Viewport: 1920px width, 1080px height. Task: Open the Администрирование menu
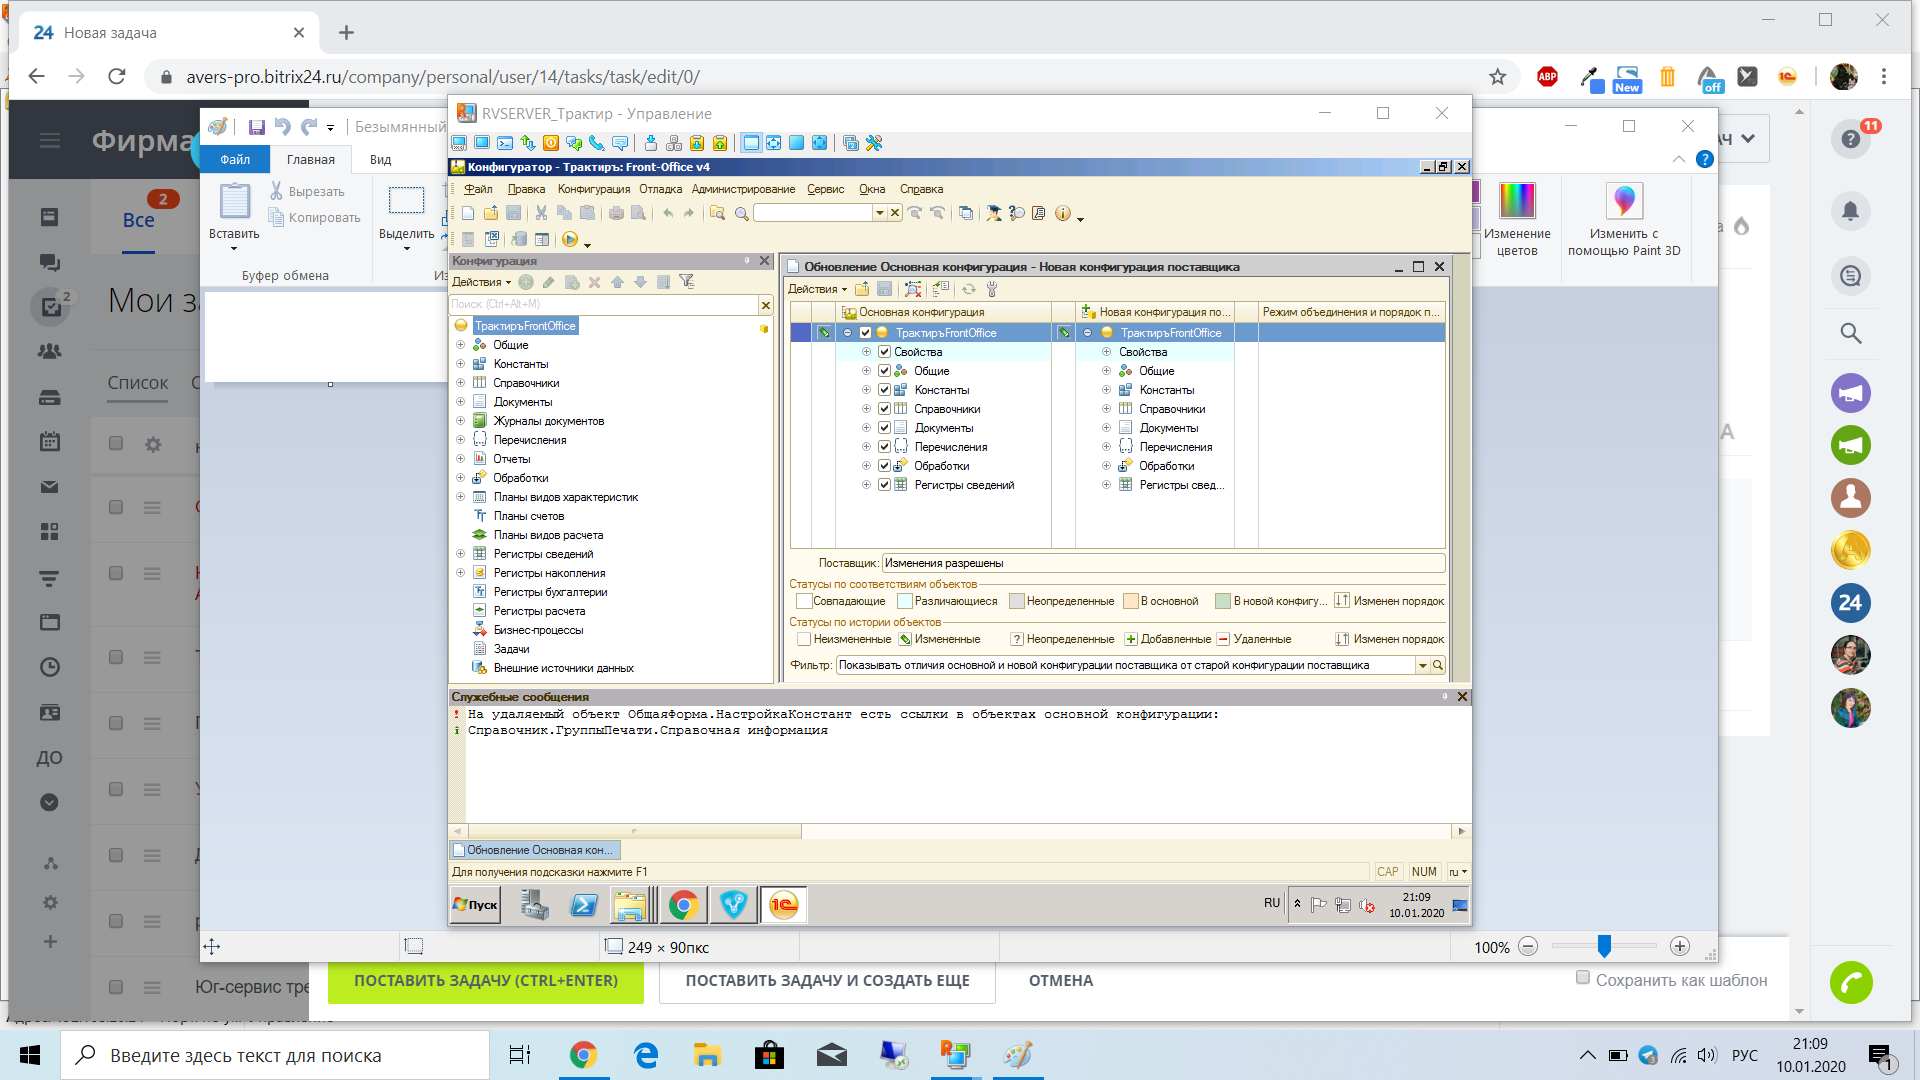(x=743, y=189)
